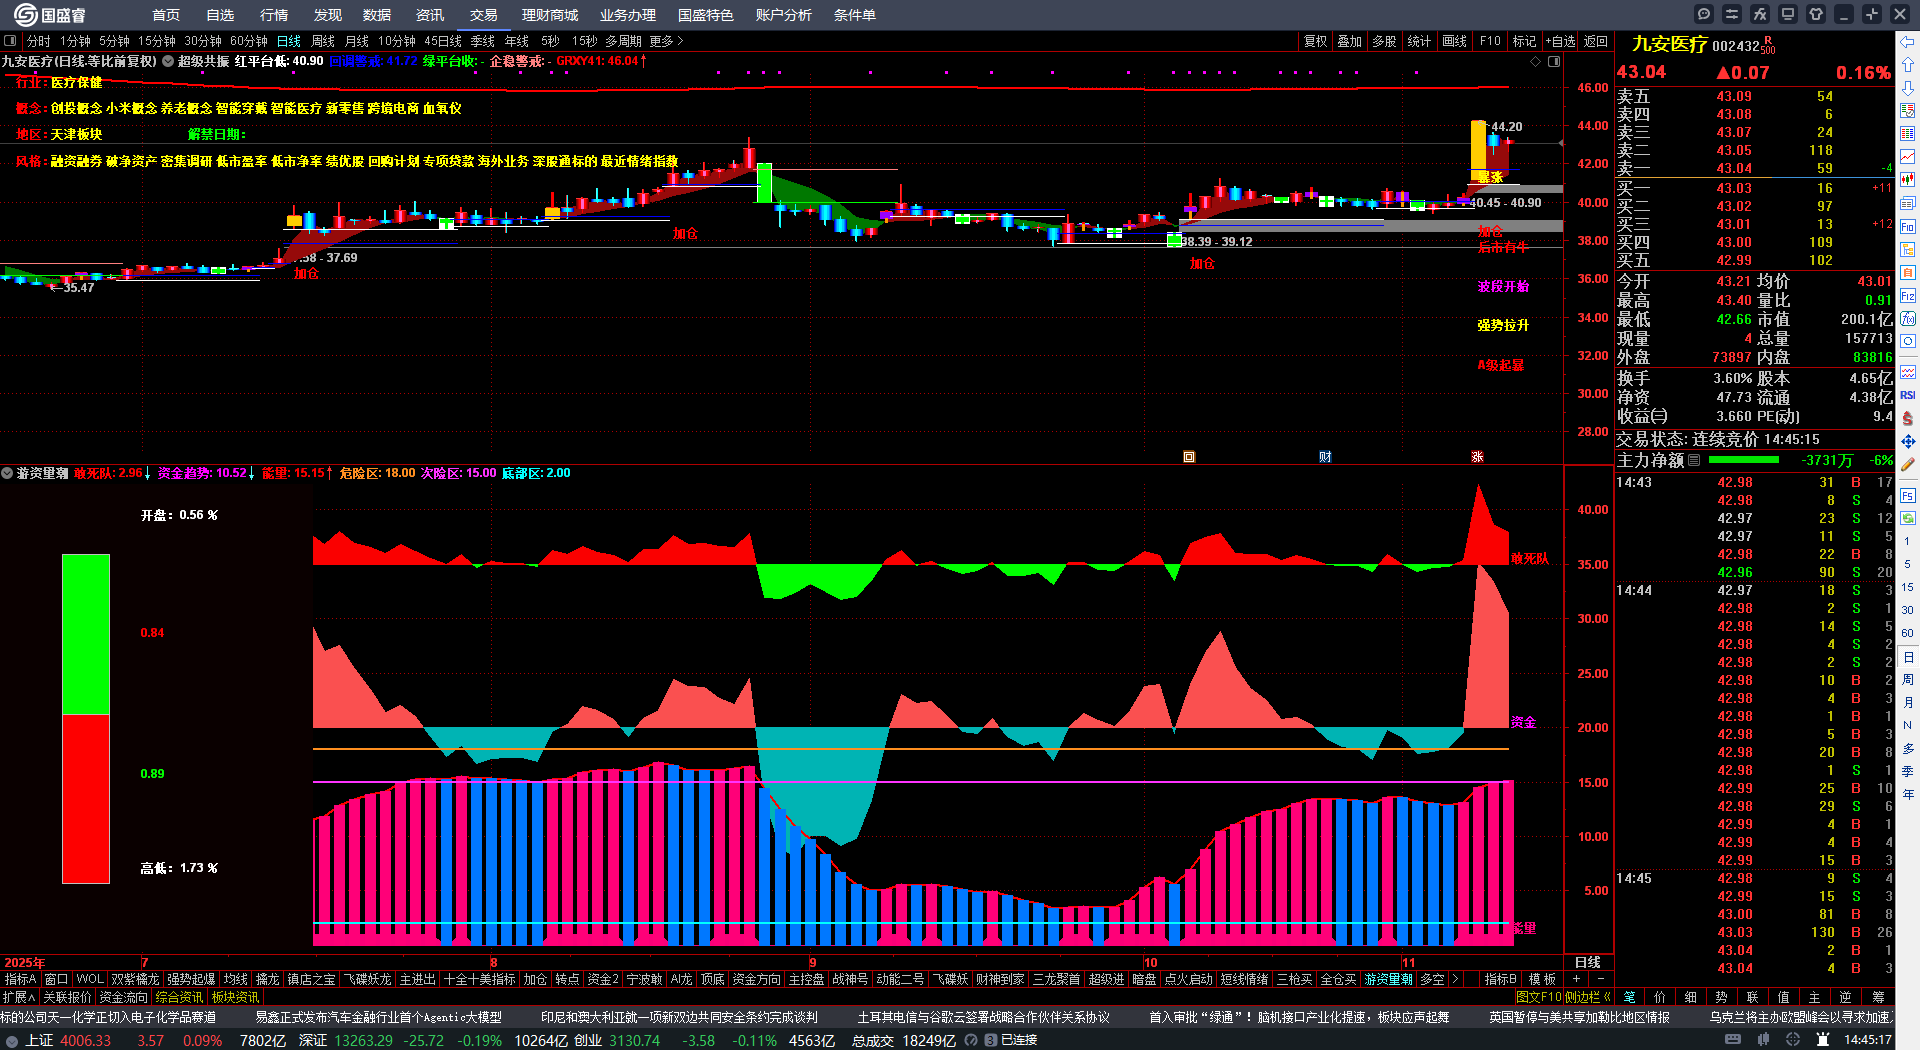Viewport: 1920px width, 1050px height.
Task: Click the RSI indicator sidebar icon
Action: point(1908,395)
